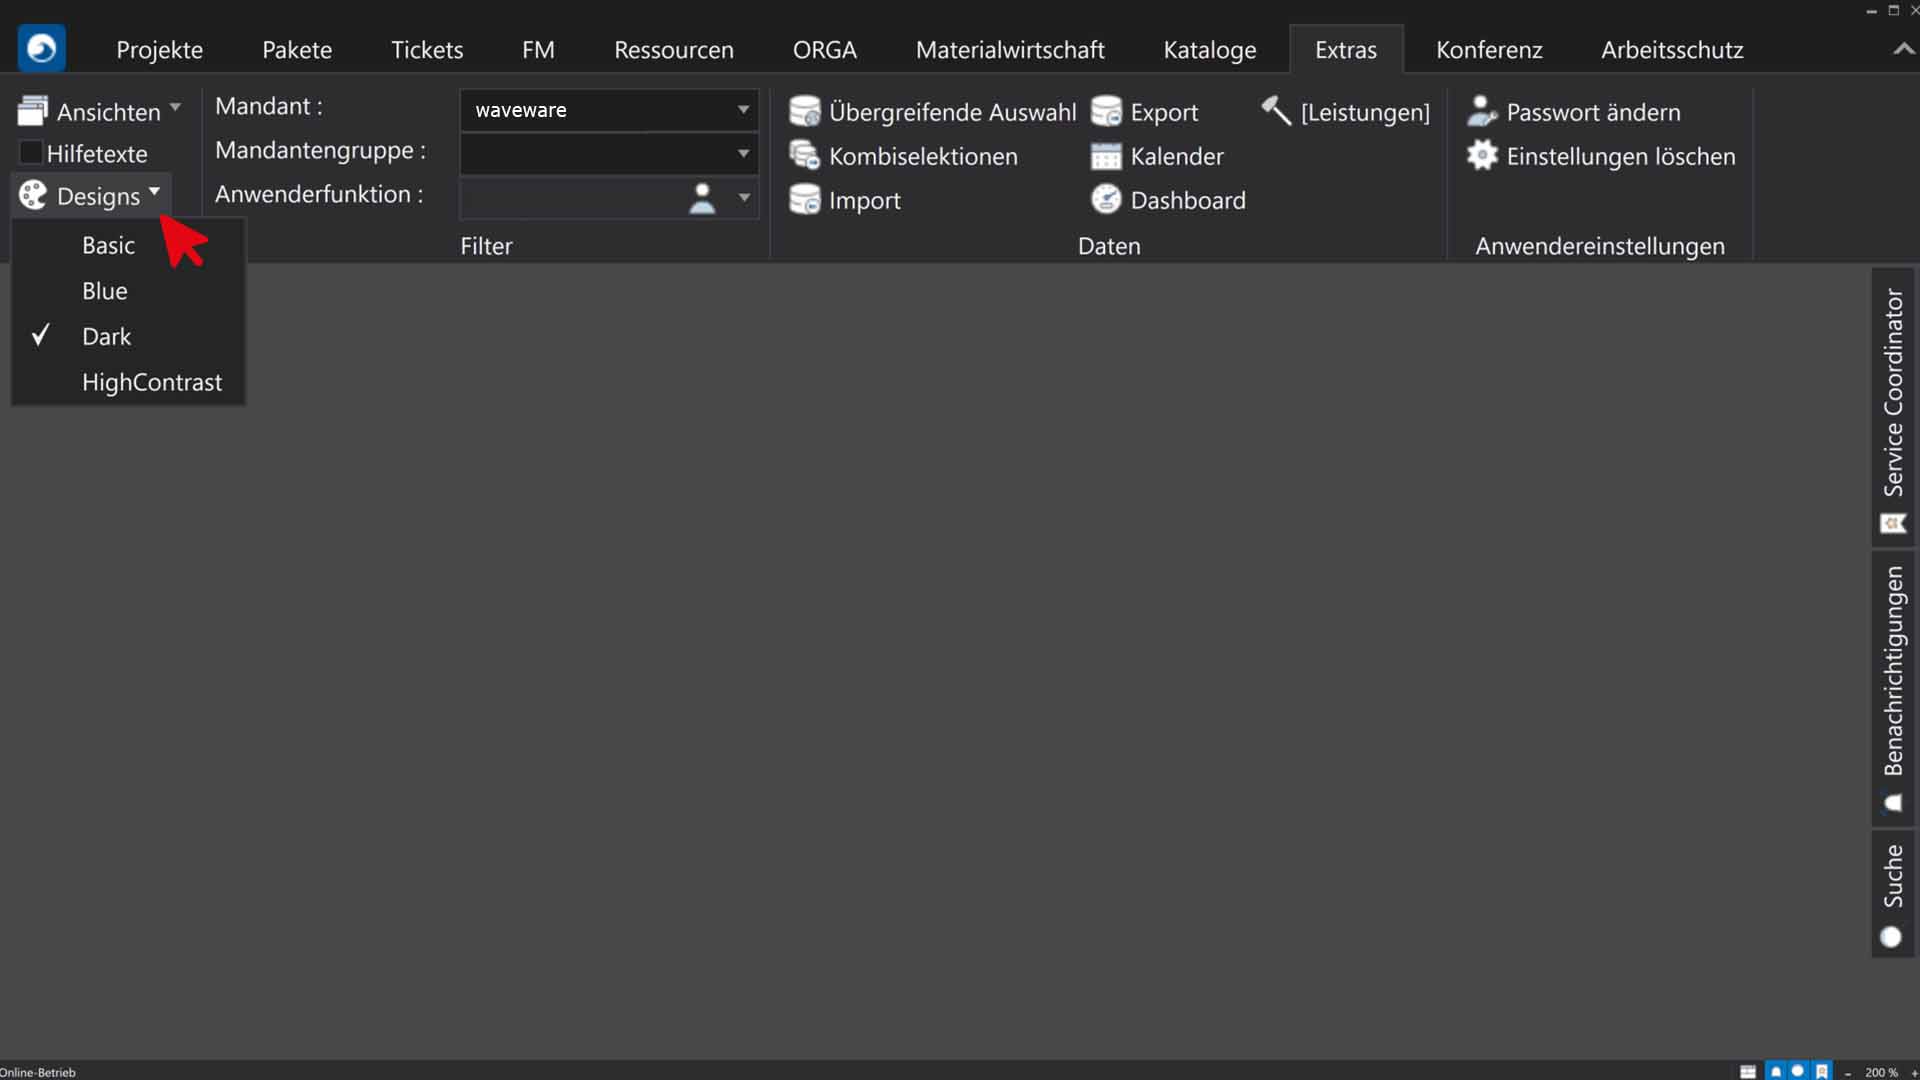
Task: Open the Kalender calendar icon
Action: (1106, 156)
